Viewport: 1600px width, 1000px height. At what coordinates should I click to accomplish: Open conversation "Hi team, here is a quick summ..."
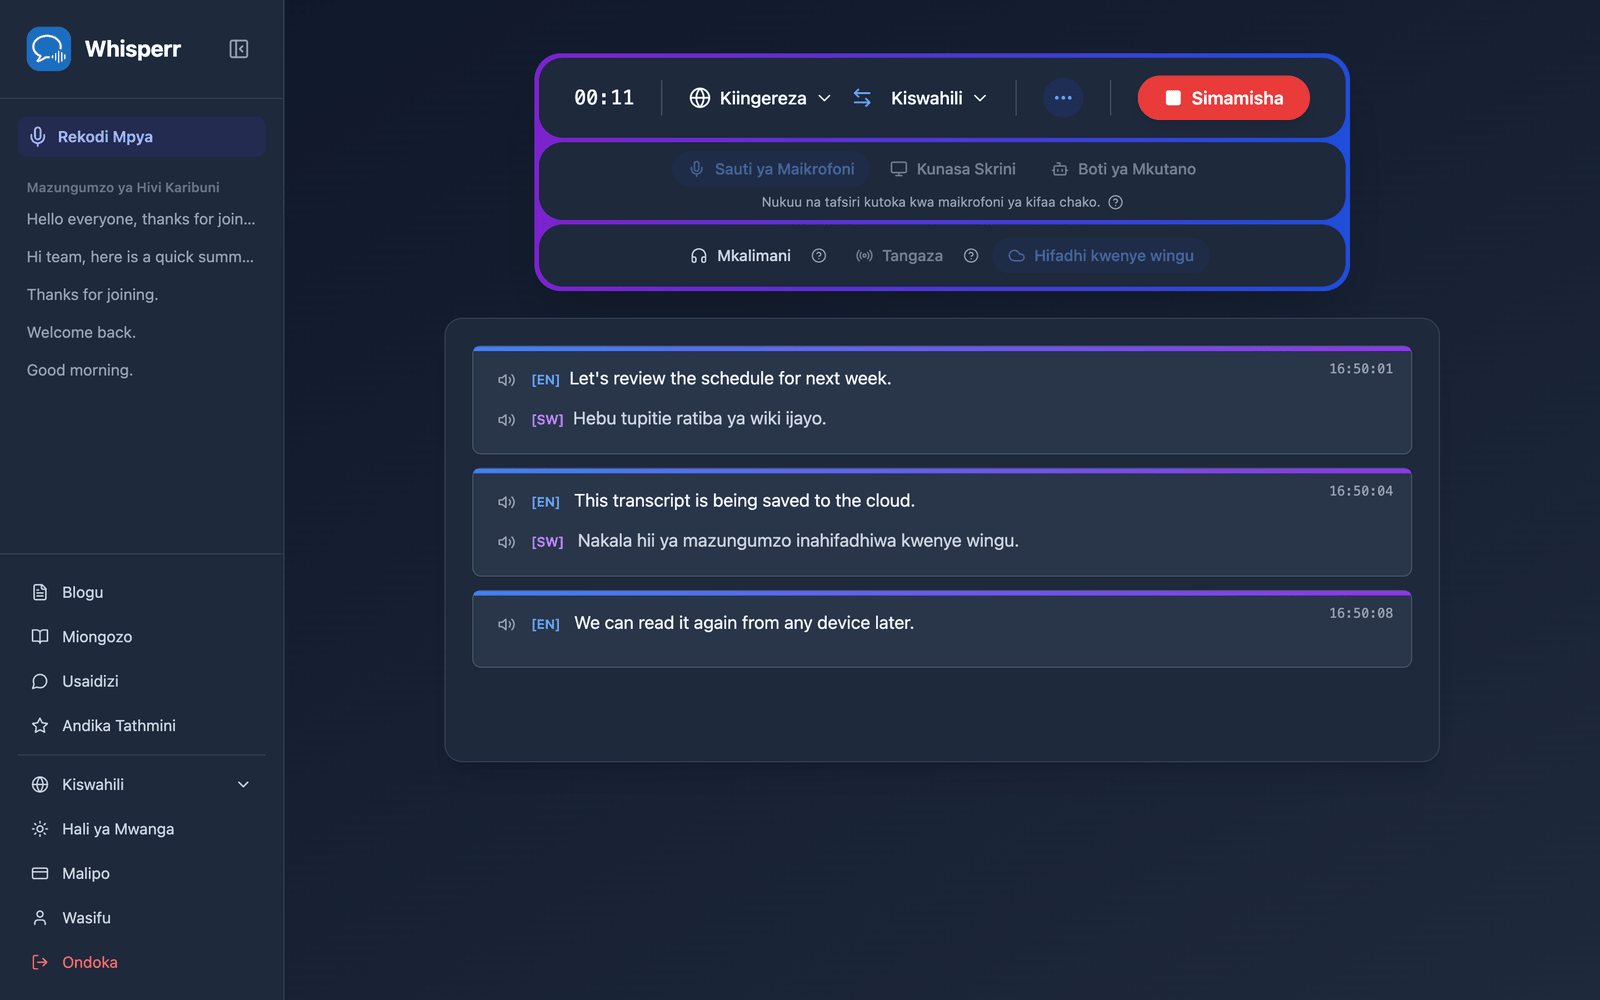click(140, 257)
